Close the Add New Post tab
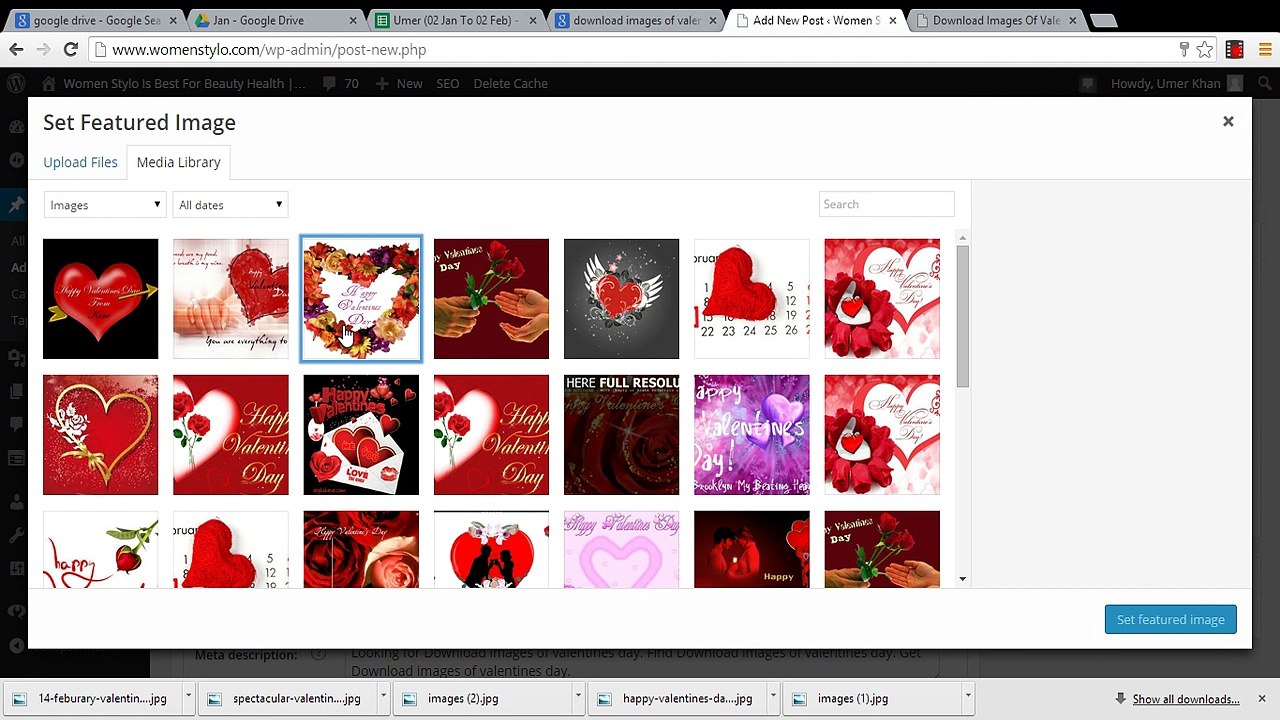This screenshot has width=1280, height=720. click(x=893, y=20)
